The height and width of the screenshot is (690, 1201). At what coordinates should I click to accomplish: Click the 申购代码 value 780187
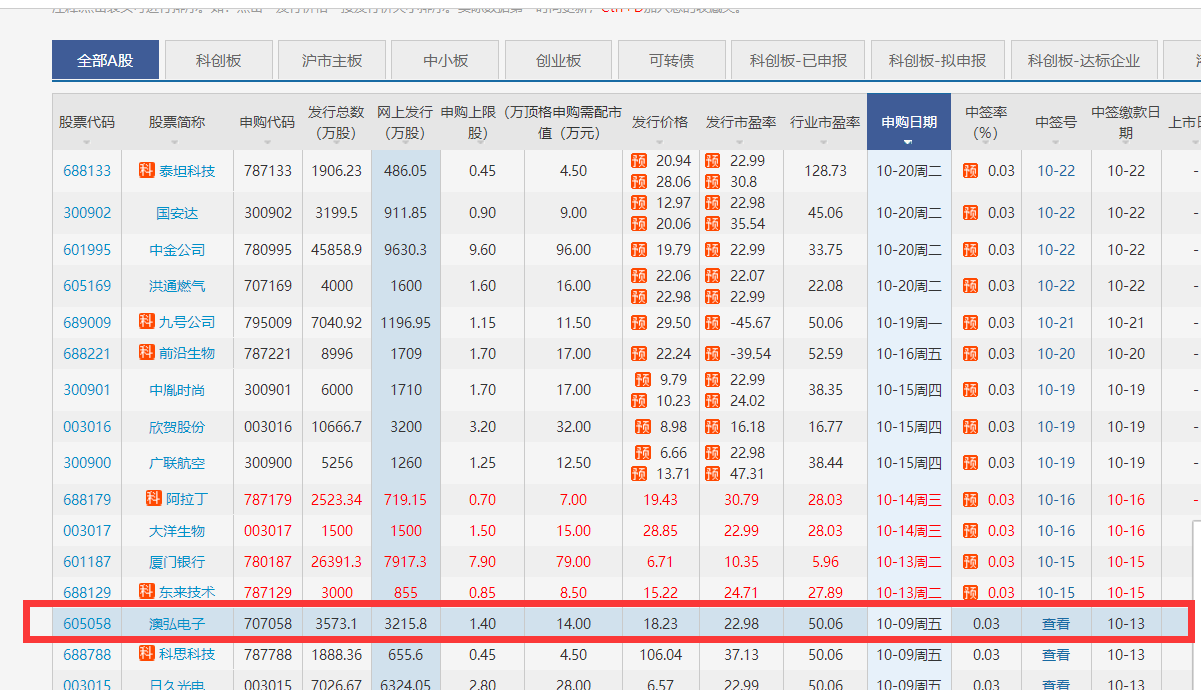268,562
